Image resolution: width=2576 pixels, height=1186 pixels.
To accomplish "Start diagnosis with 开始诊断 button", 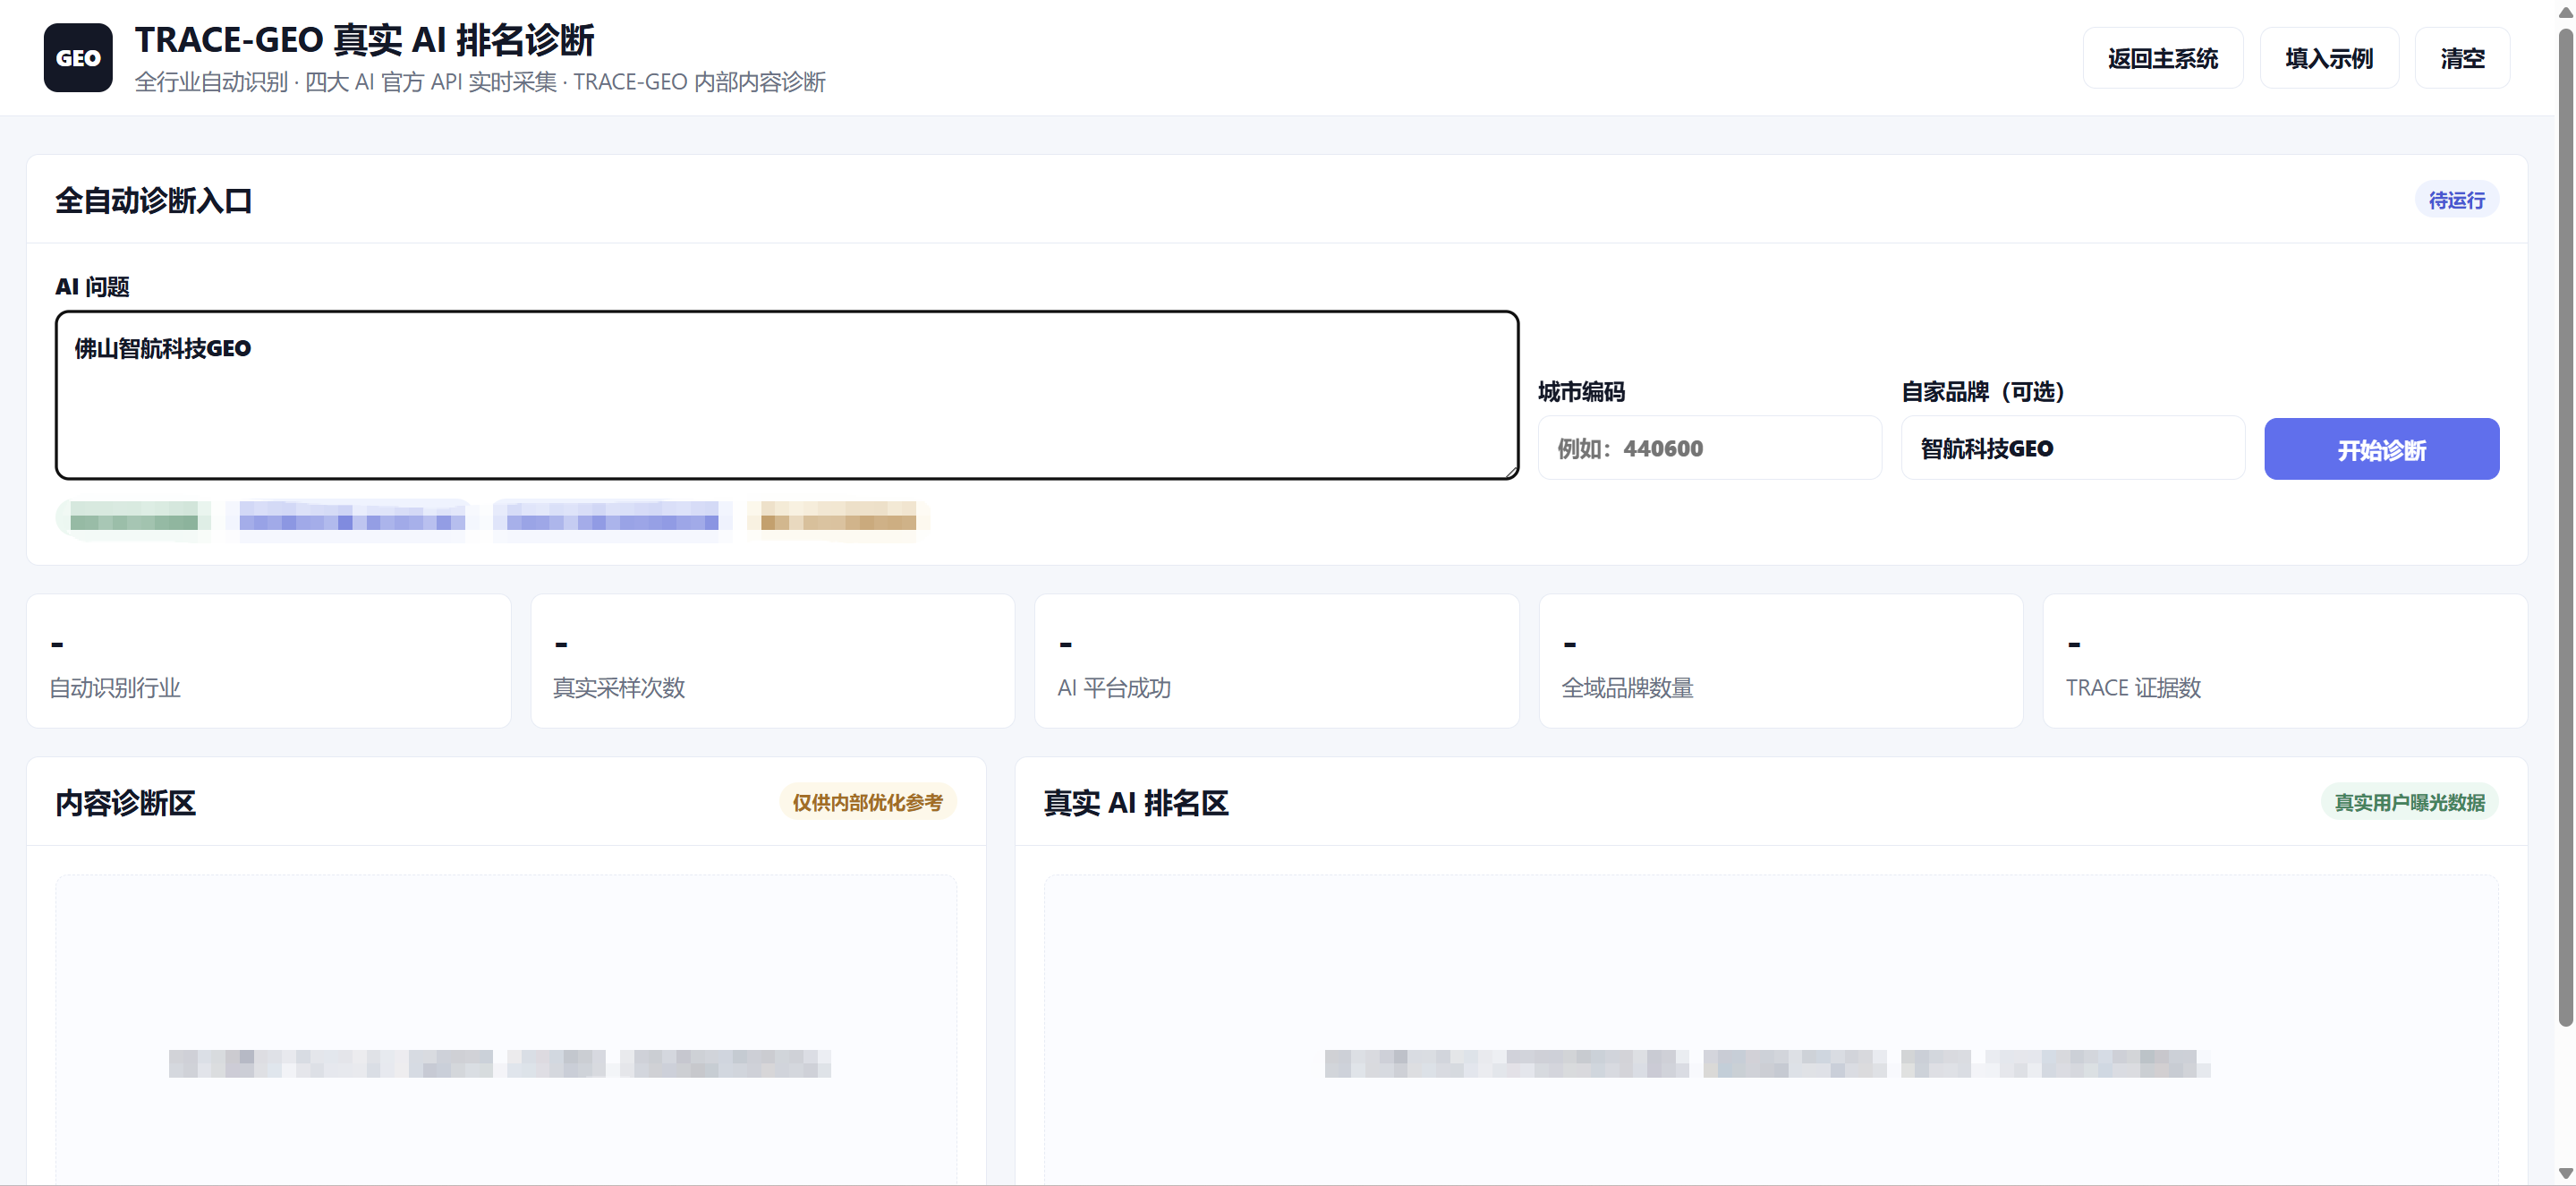I will click(x=2381, y=449).
